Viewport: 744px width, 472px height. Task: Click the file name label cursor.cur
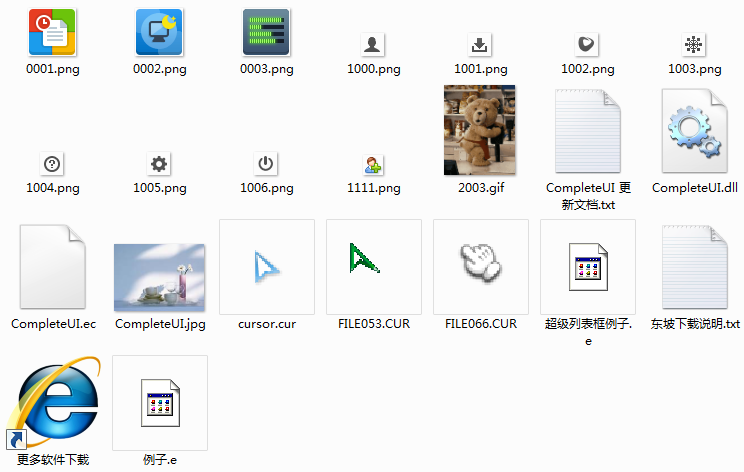tap(267, 324)
